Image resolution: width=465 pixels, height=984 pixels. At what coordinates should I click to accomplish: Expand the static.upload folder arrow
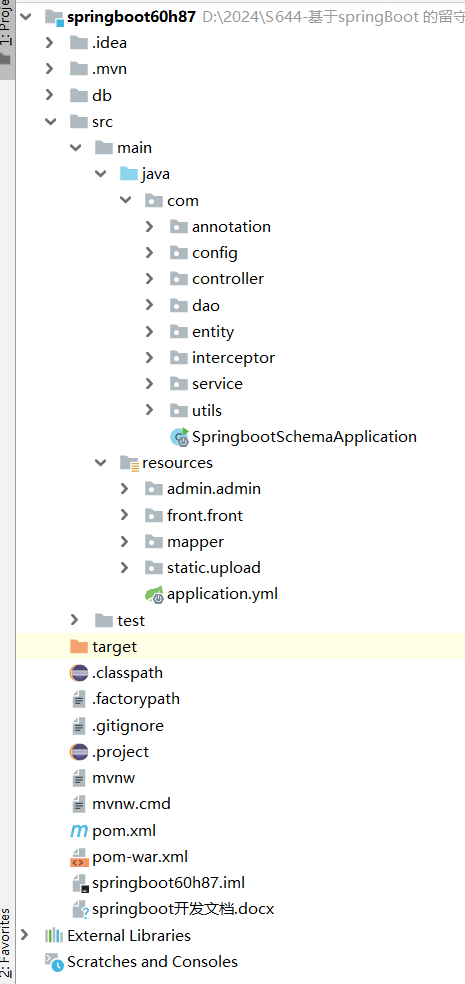click(x=124, y=567)
